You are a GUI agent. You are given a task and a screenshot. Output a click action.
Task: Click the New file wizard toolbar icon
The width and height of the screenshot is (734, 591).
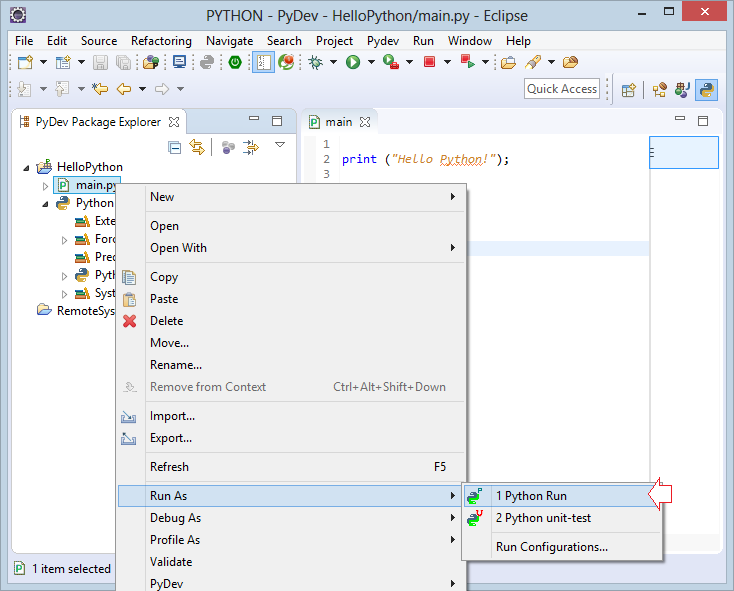point(25,62)
